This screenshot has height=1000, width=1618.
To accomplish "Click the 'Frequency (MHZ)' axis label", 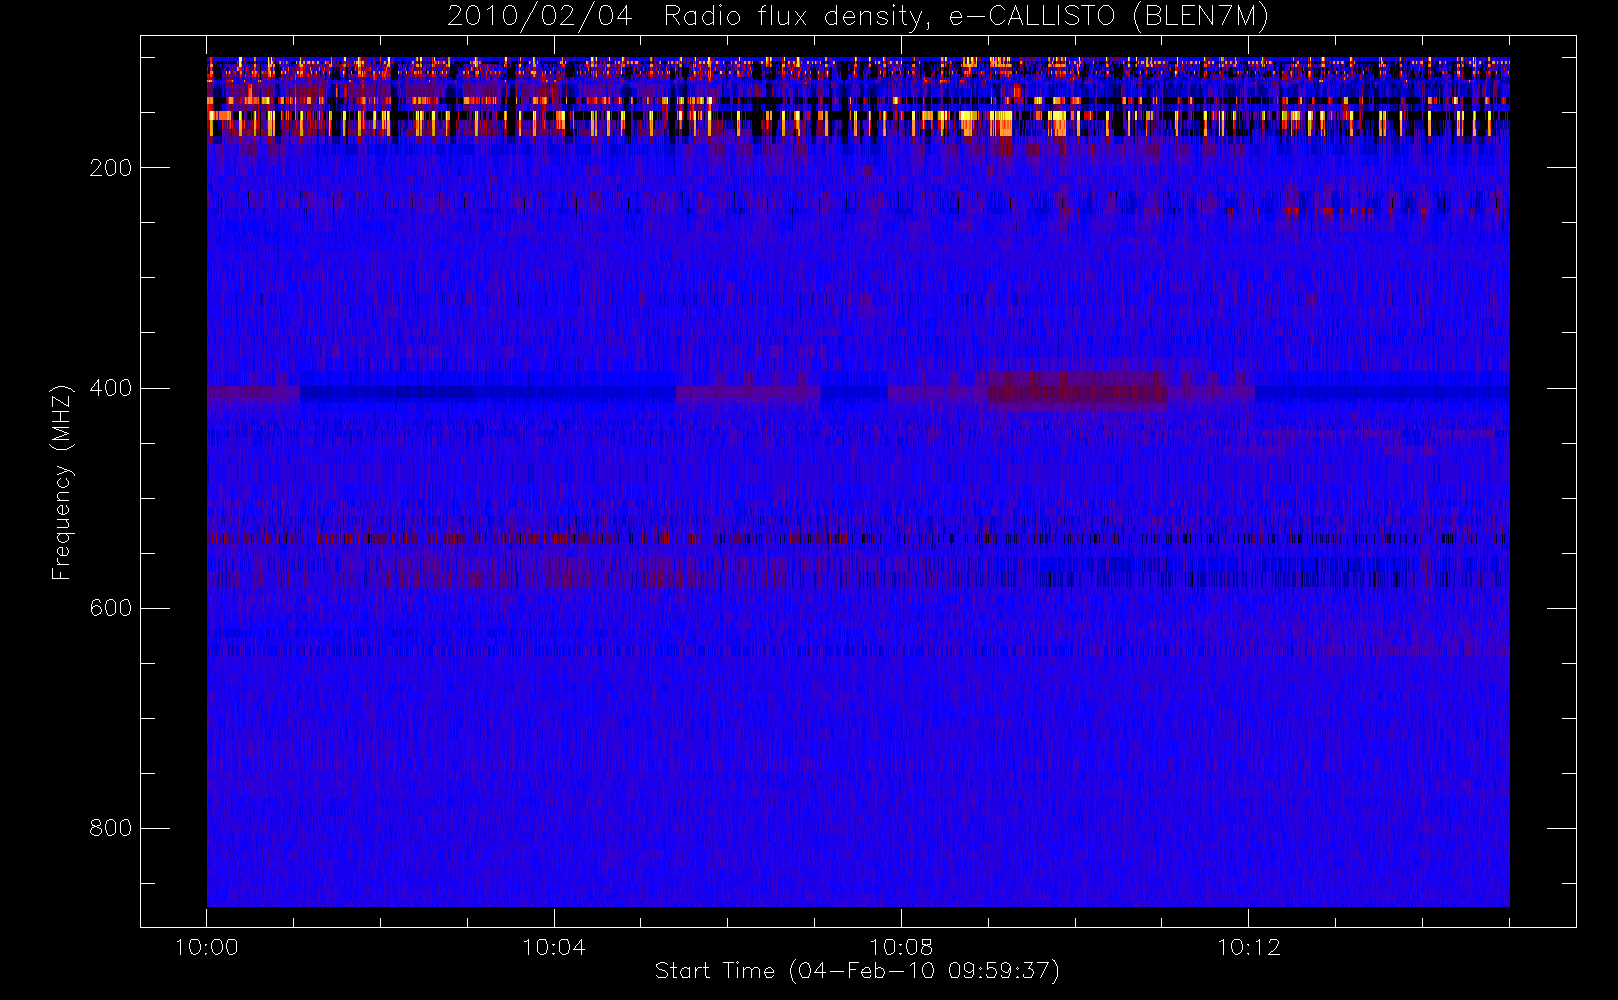I will click(63, 482).
